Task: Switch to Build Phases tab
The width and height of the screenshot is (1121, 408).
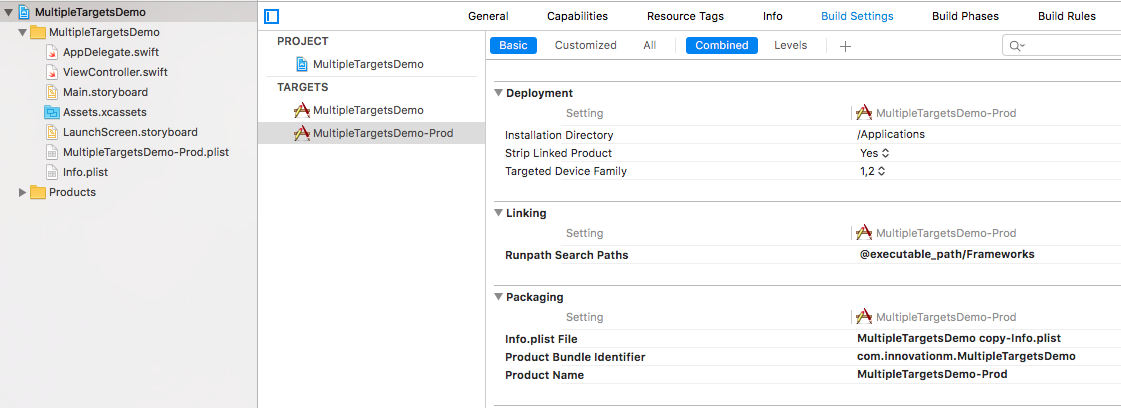Action: (x=965, y=16)
